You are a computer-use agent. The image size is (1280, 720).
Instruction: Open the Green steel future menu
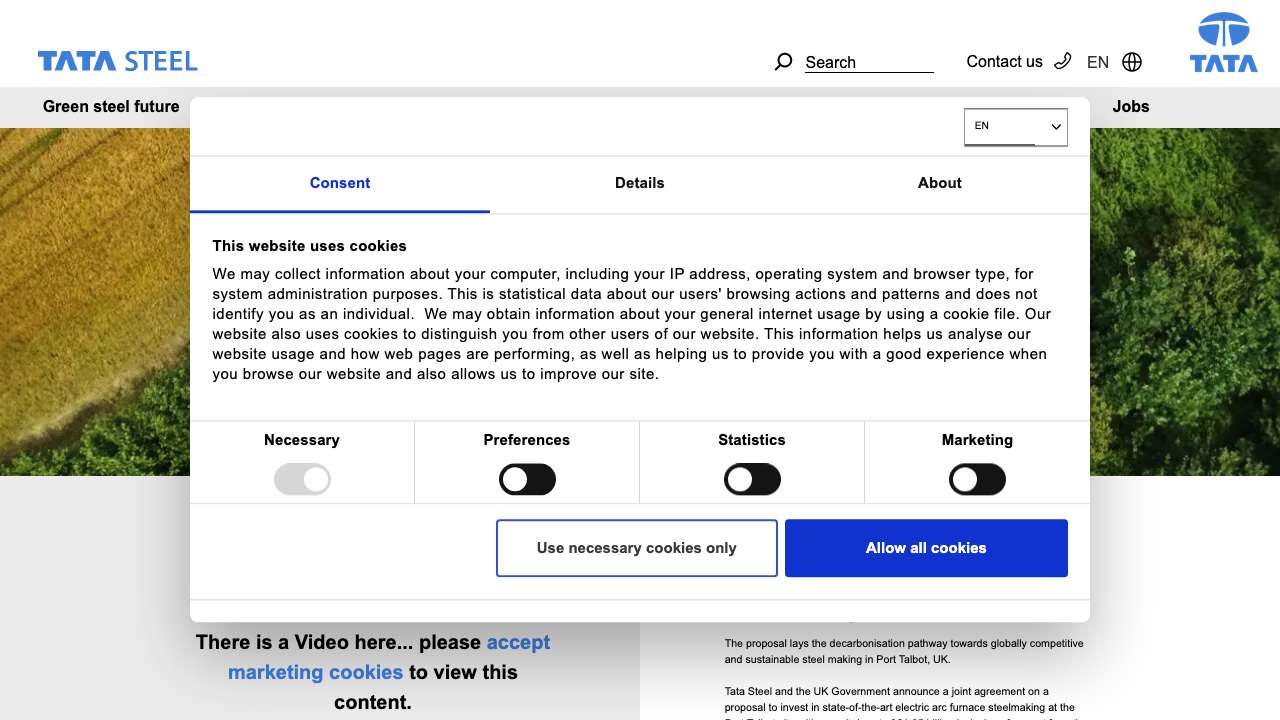pos(111,107)
